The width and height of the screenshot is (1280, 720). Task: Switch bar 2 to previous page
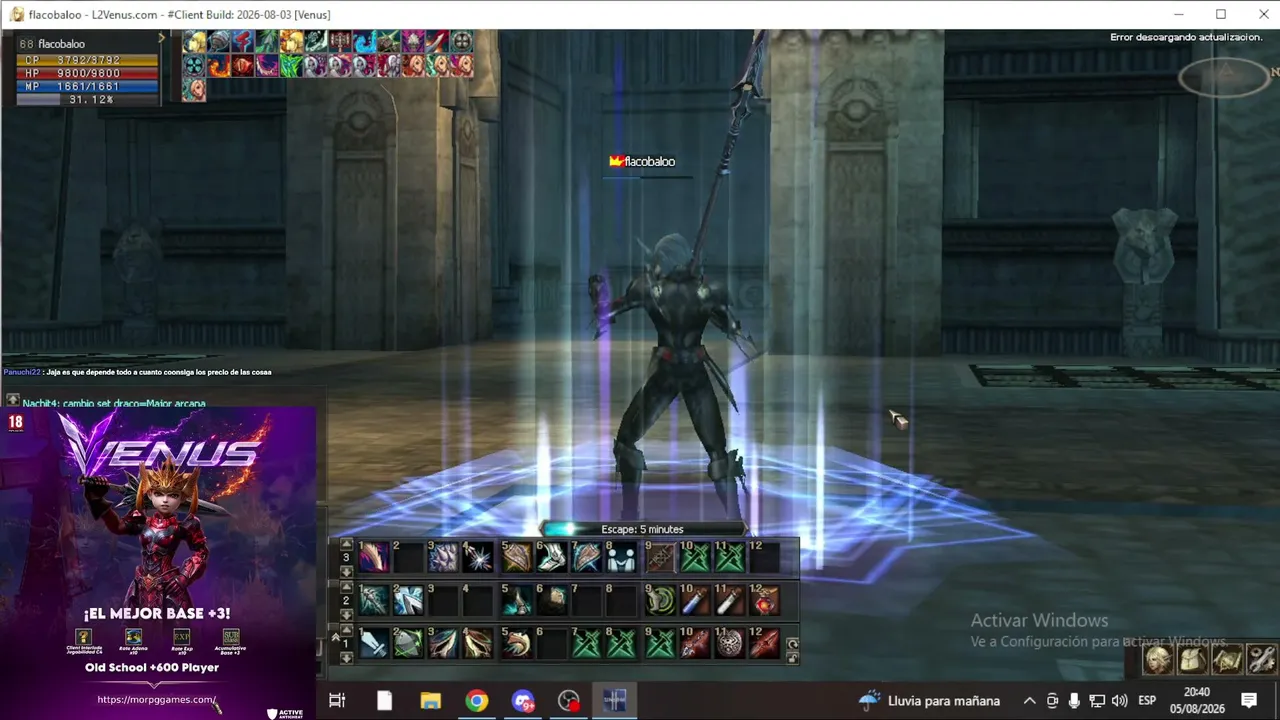[x=347, y=587]
